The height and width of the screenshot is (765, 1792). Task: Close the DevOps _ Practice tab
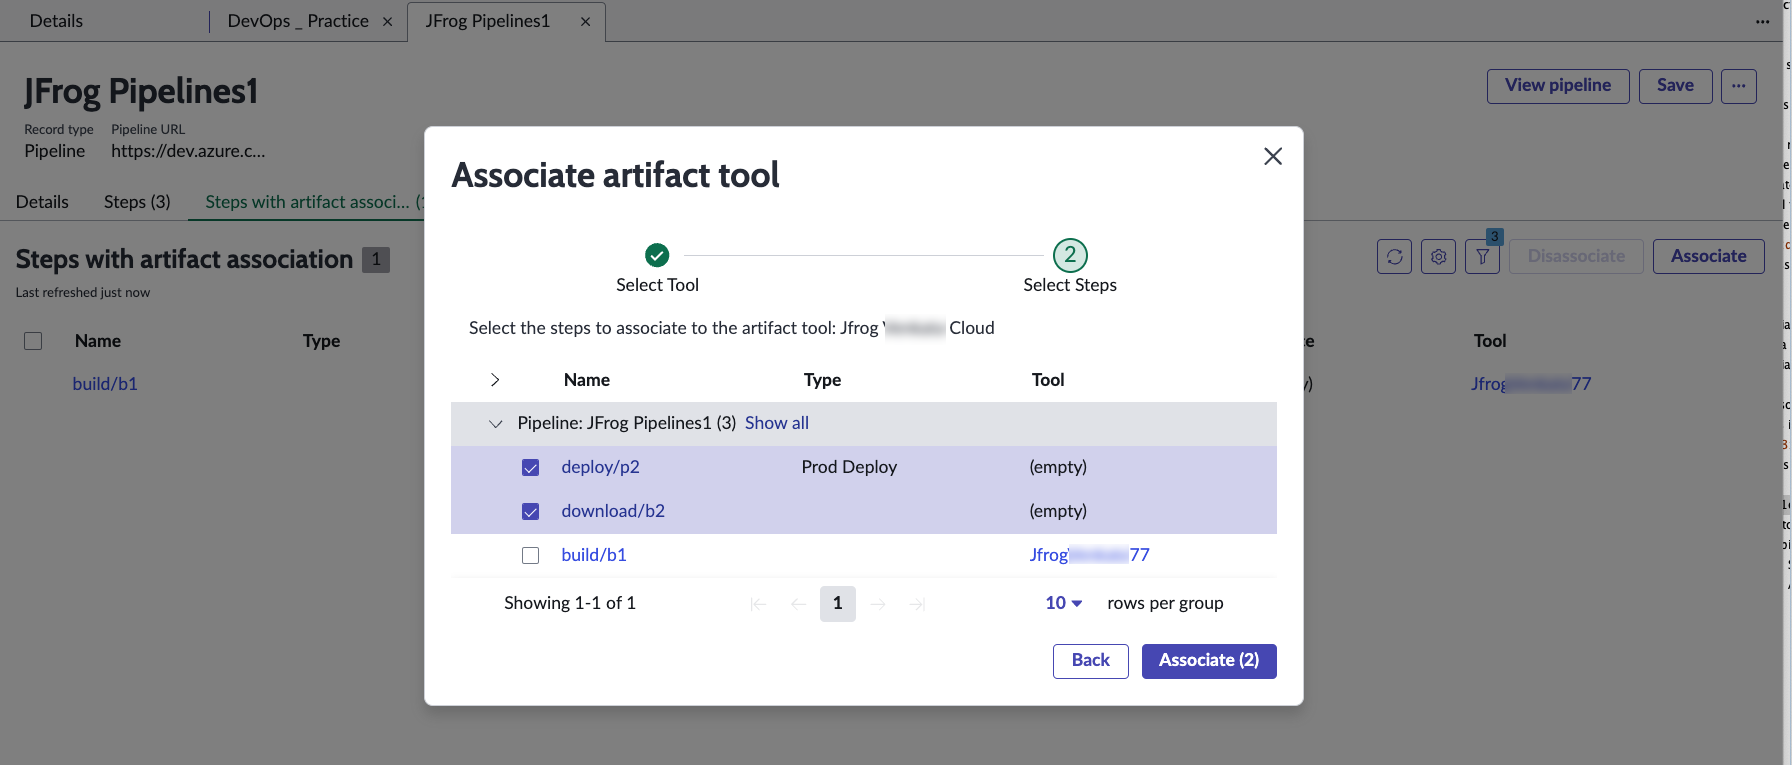pyautogui.click(x=387, y=21)
